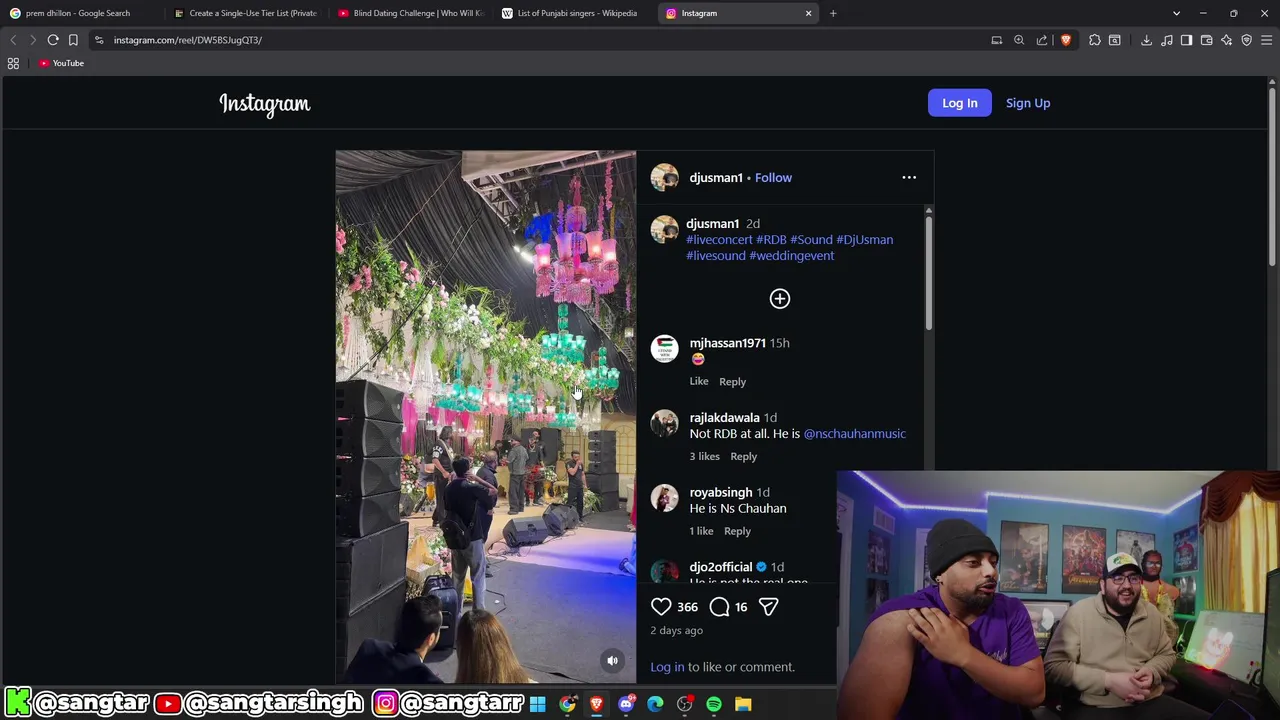Open comments via the speech bubble icon

(x=719, y=607)
